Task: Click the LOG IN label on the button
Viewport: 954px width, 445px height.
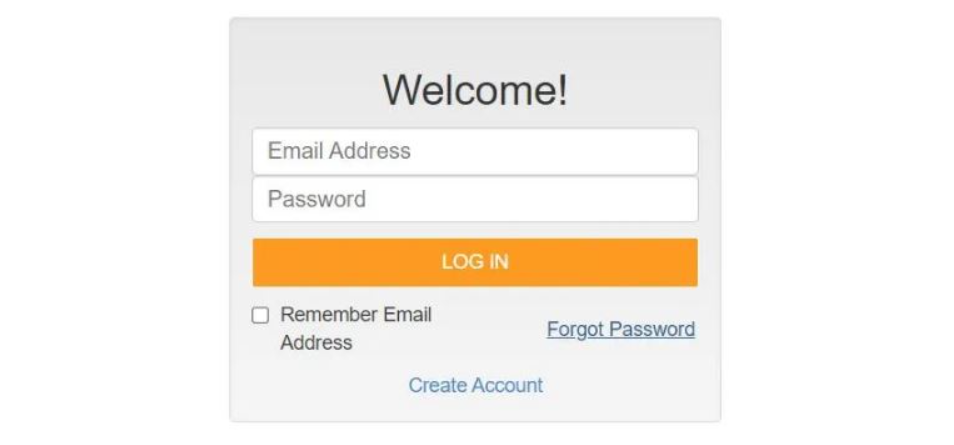Action: (x=475, y=262)
